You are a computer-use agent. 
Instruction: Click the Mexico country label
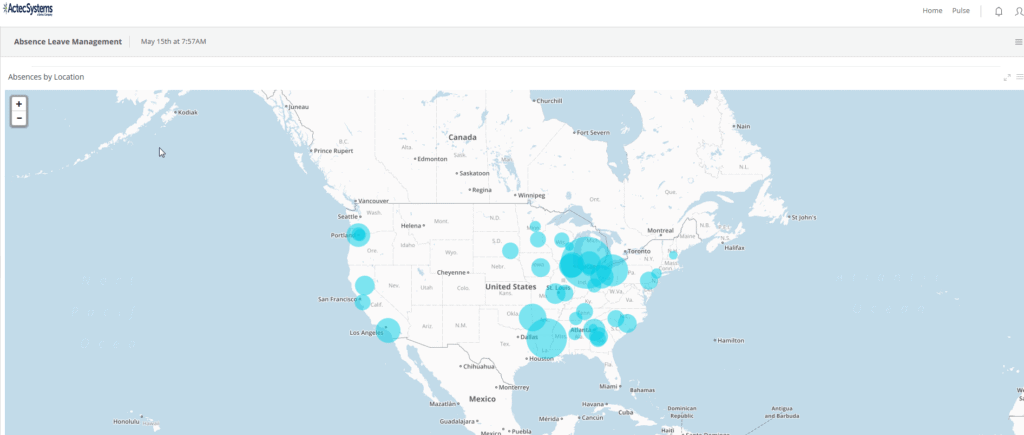[483, 399]
